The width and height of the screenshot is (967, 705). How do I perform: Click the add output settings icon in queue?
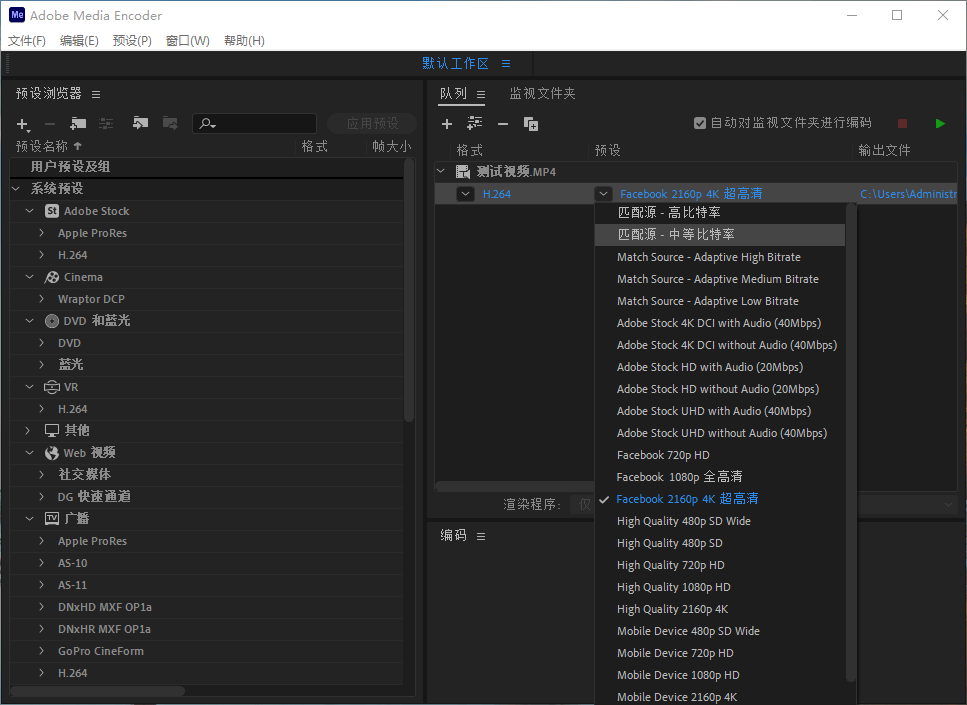point(474,123)
